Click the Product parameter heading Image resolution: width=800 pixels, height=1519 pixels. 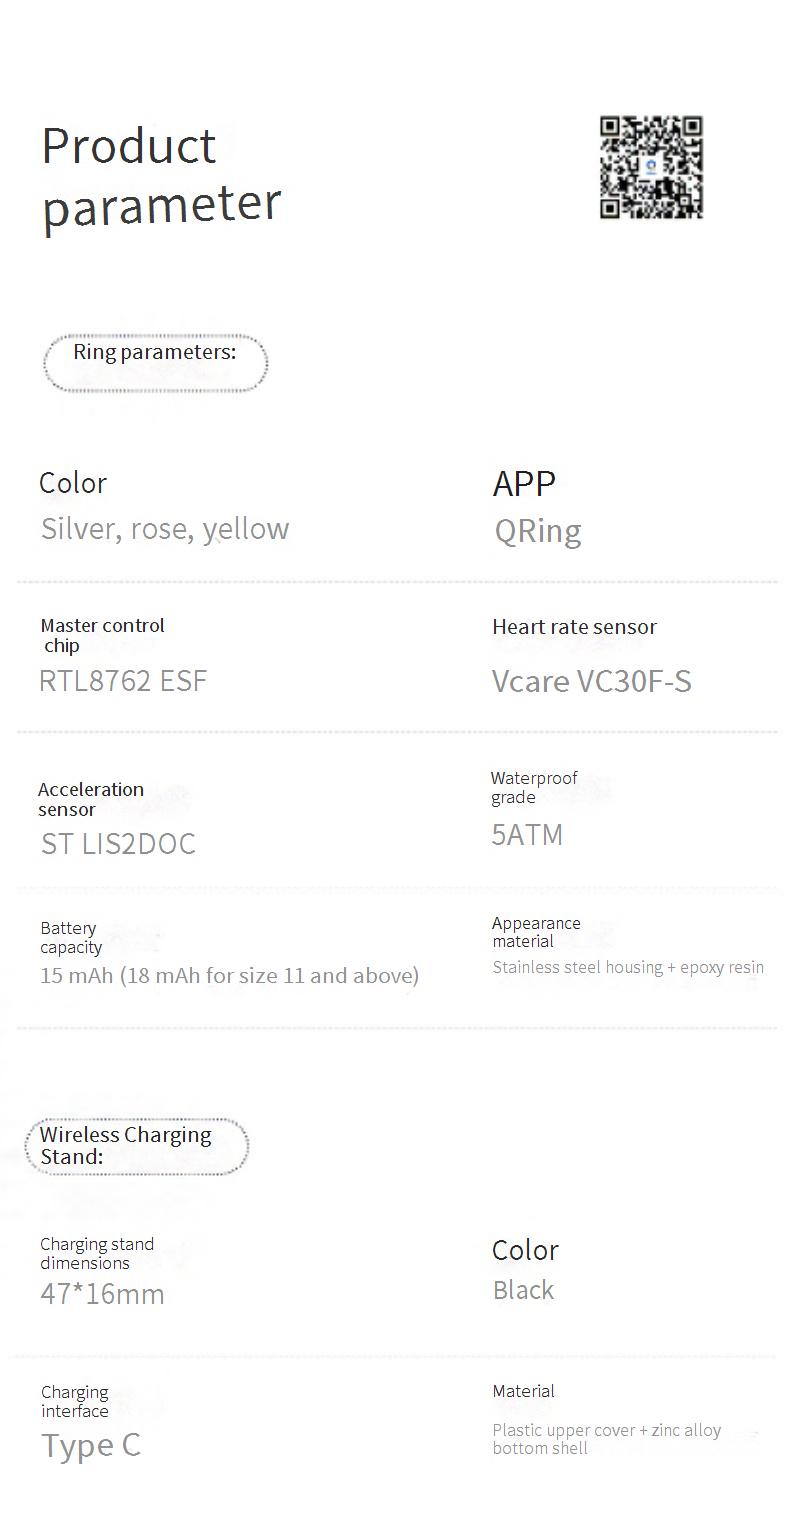click(161, 175)
